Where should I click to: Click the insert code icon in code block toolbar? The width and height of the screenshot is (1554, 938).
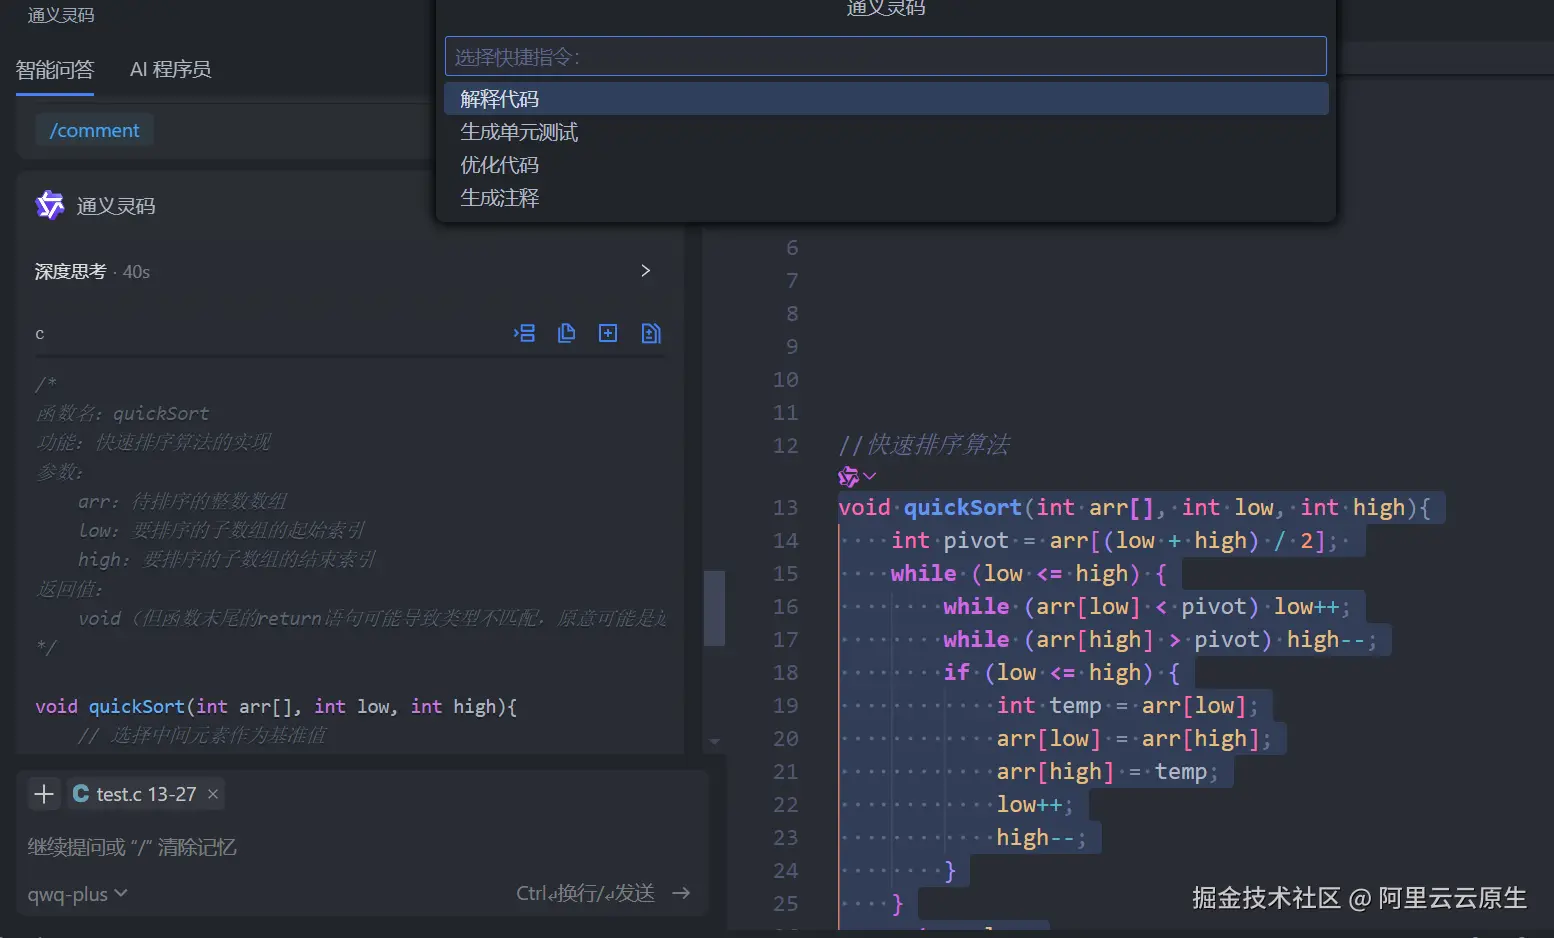click(524, 333)
